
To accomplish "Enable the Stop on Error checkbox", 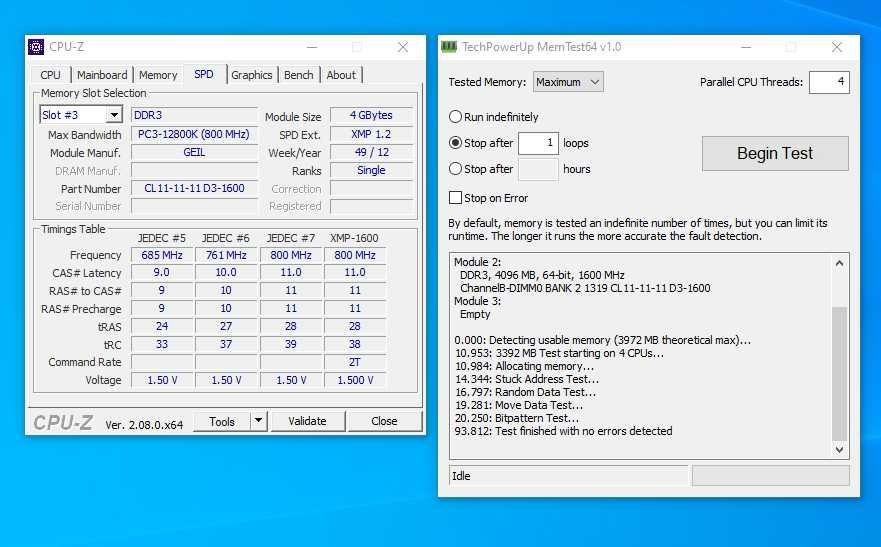I will pos(455,198).
